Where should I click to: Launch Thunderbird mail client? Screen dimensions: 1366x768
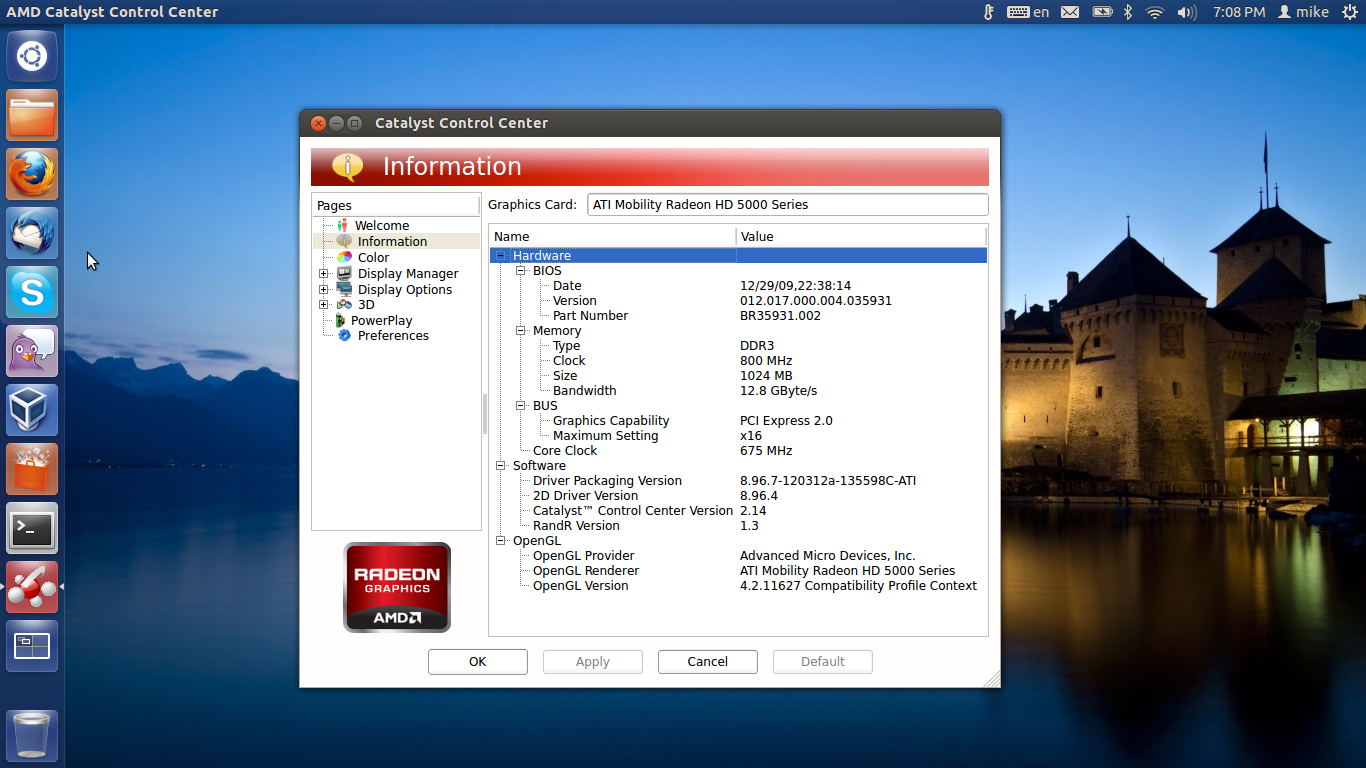32,233
